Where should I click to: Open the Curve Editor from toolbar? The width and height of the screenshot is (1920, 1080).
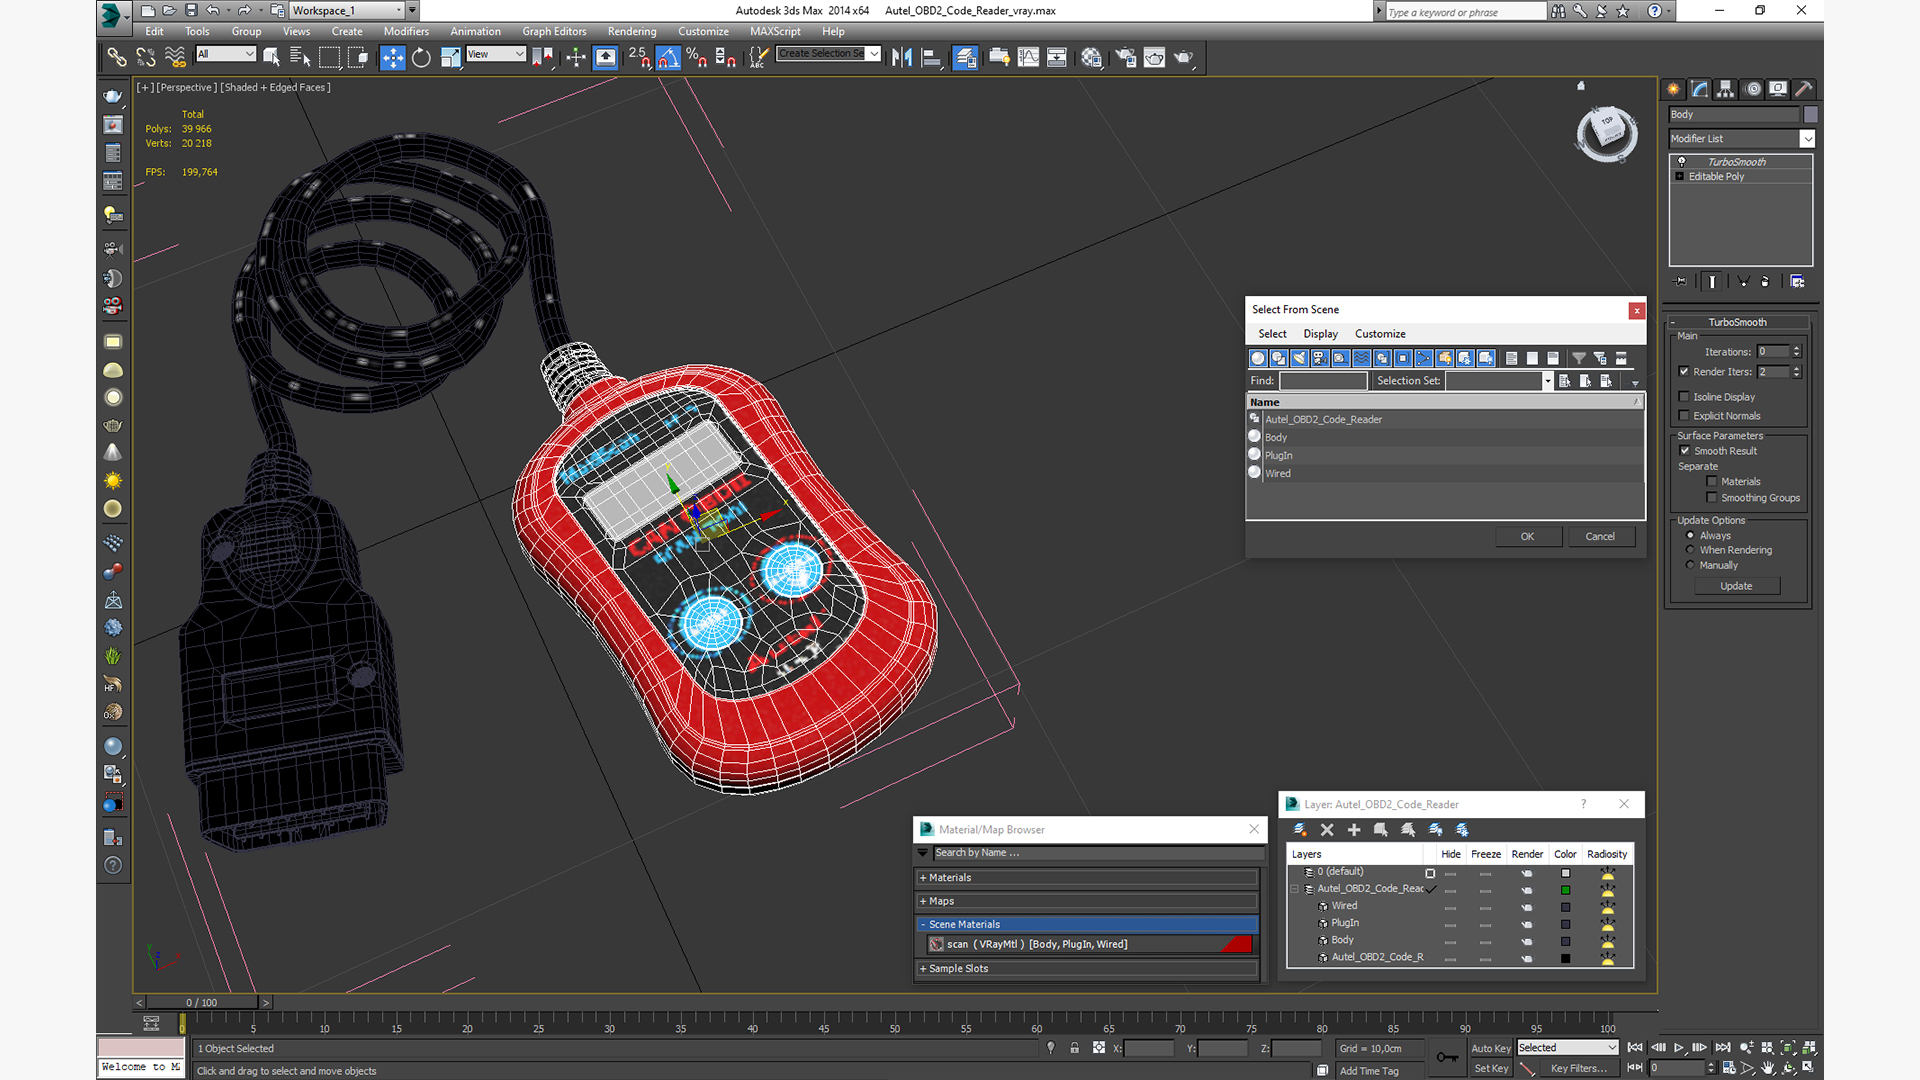coord(1028,57)
